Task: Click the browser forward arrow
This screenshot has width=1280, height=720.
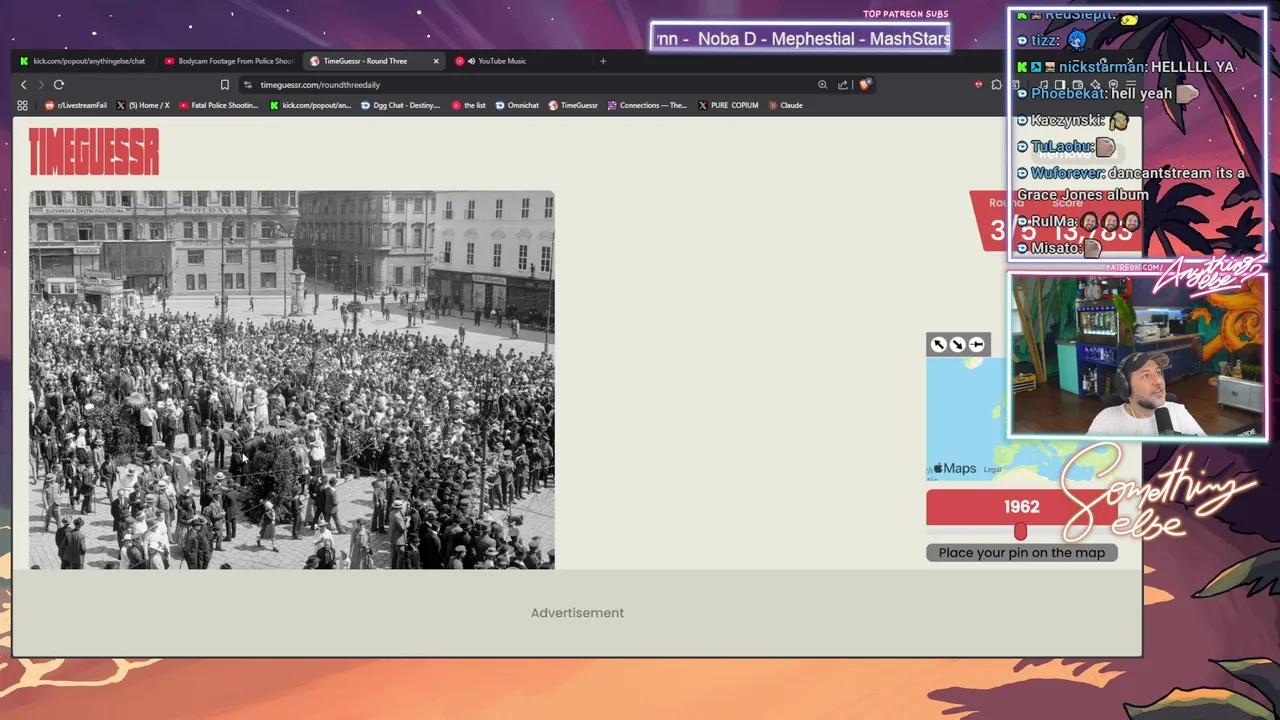Action: click(x=41, y=85)
